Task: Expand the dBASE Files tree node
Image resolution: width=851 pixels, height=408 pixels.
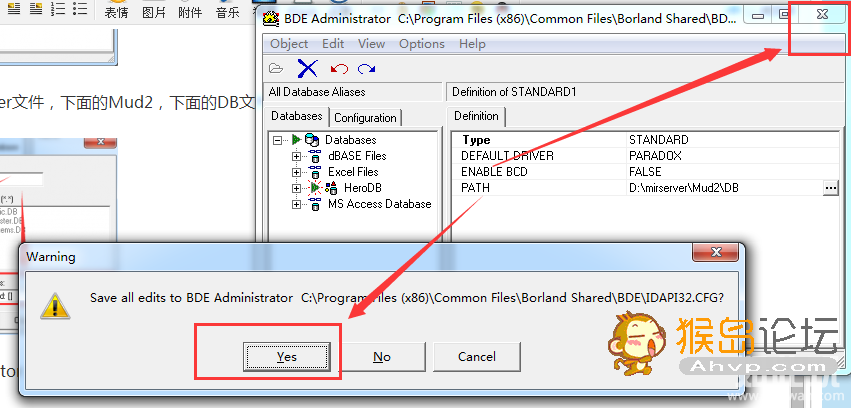Action: point(296,156)
